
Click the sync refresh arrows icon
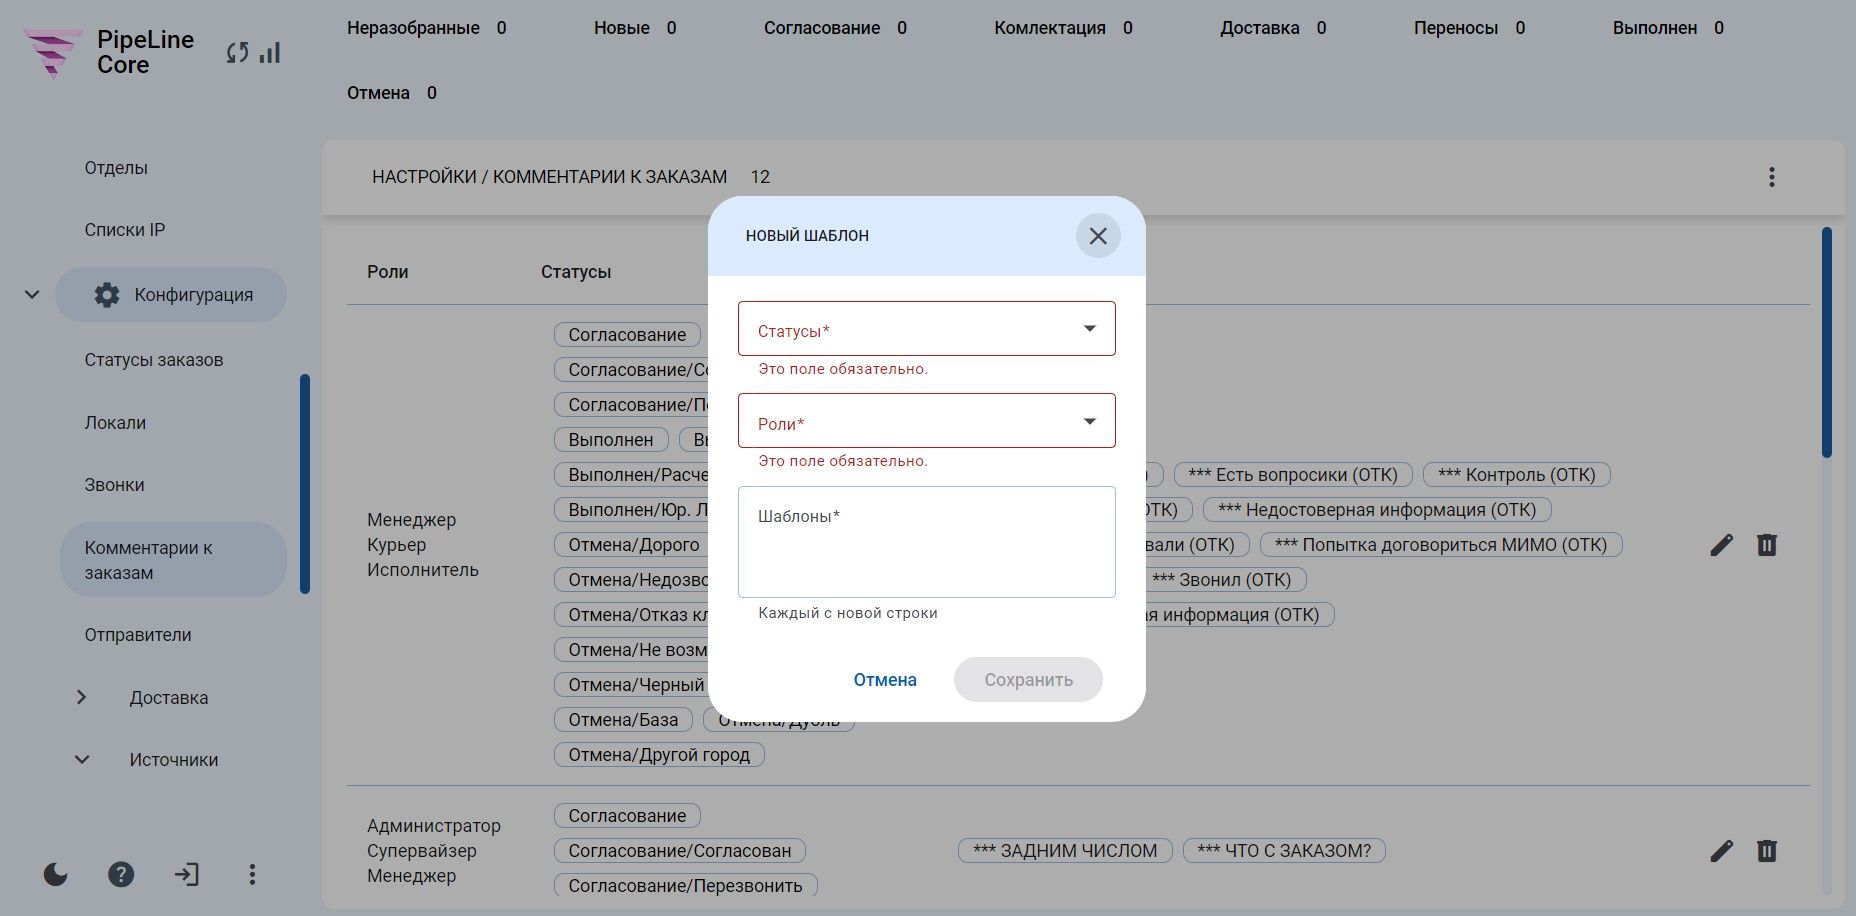pyautogui.click(x=237, y=52)
